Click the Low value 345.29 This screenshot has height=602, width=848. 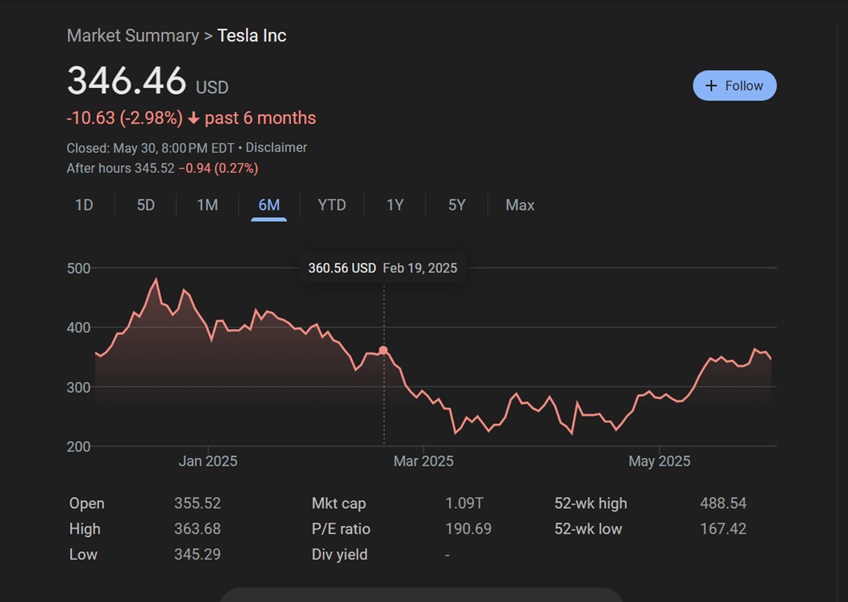(197, 554)
